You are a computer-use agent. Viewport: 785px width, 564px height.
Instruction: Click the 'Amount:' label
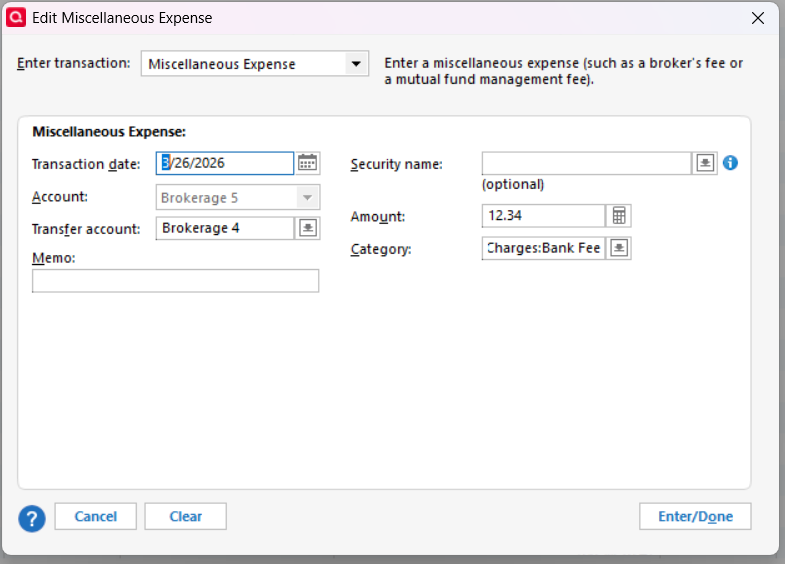(x=377, y=217)
